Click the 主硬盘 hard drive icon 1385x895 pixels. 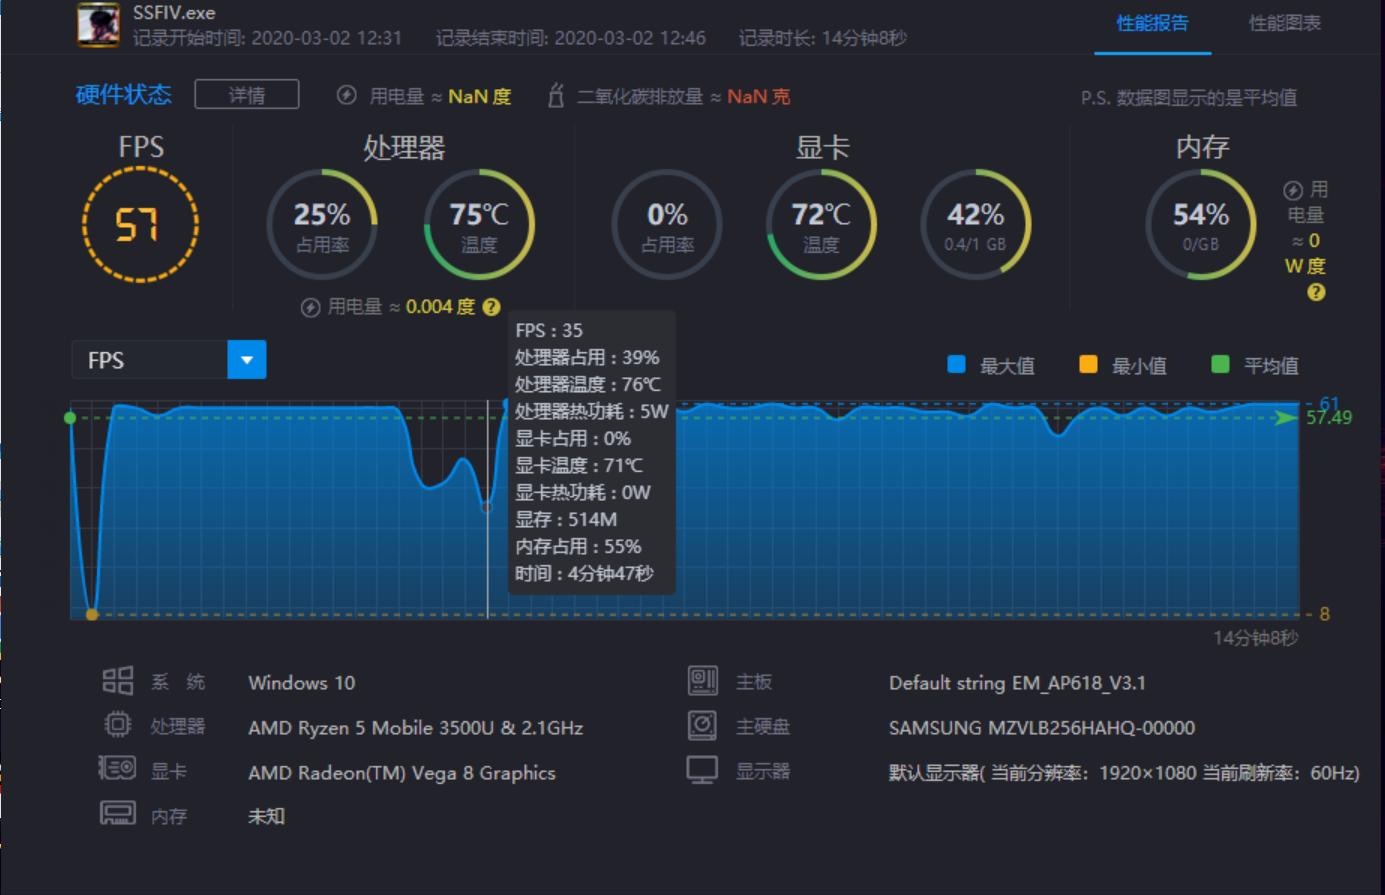(703, 726)
